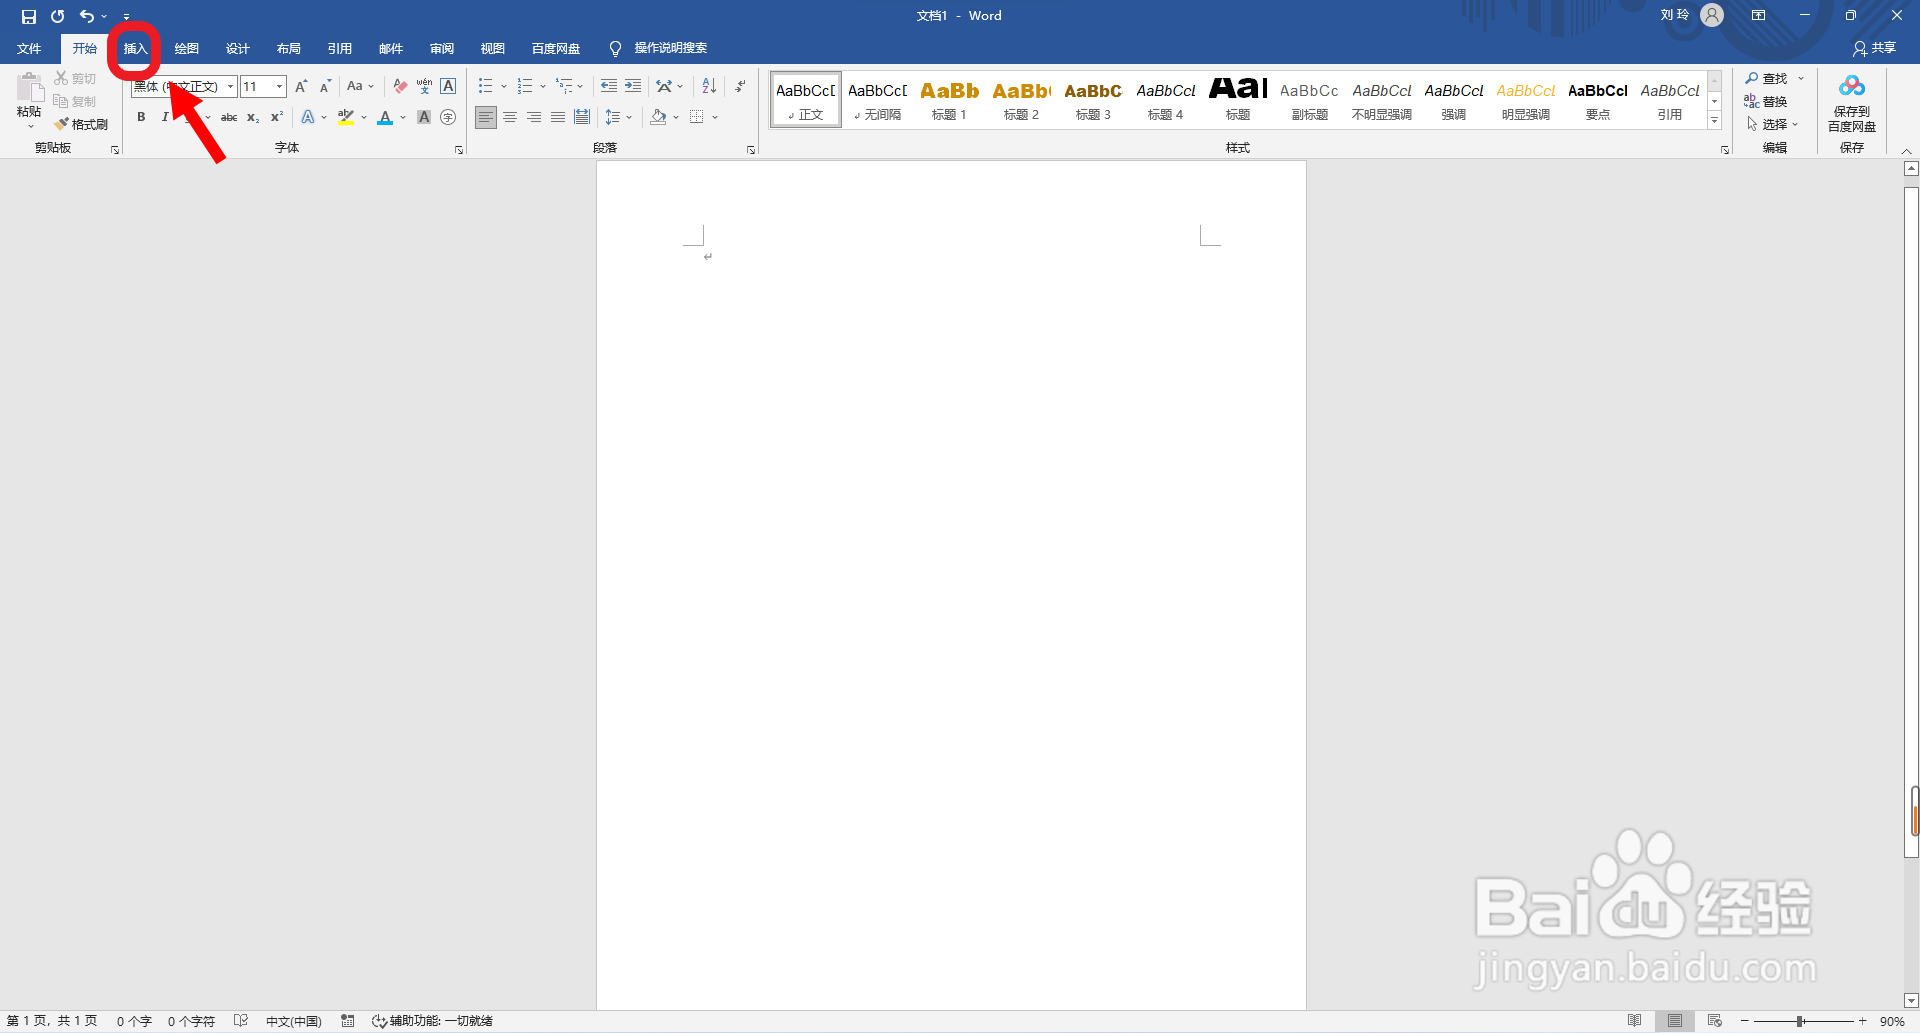Click the 格式刷 format painter
Viewport: 1920px width, 1033px height.
tap(81, 124)
